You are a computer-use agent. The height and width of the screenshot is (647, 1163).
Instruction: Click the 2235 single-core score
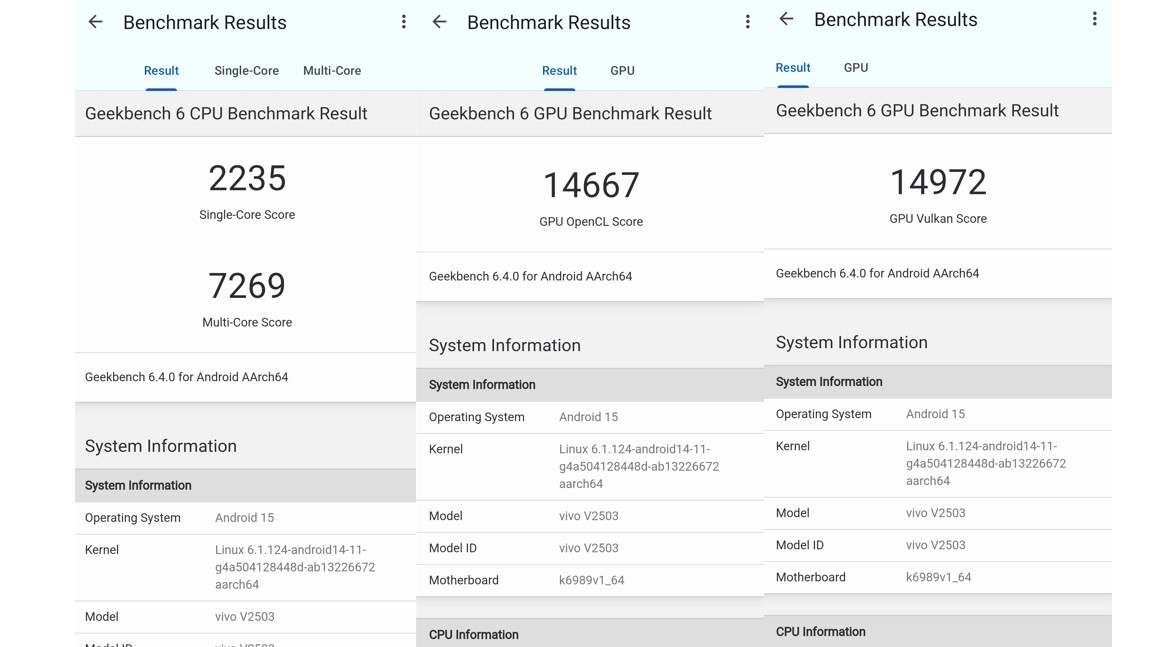click(247, 179)
